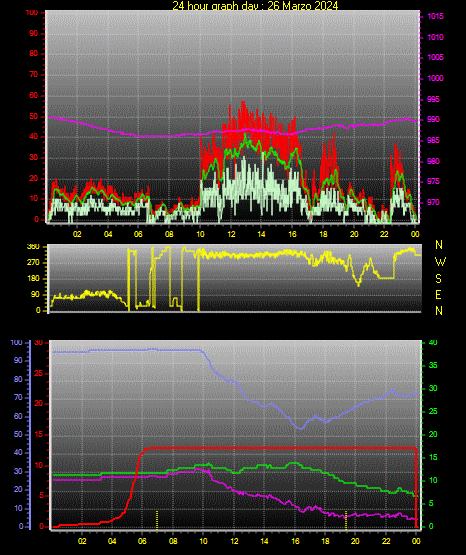
Task: Click the yellow N compass label at top
Action: coord(439,245)
